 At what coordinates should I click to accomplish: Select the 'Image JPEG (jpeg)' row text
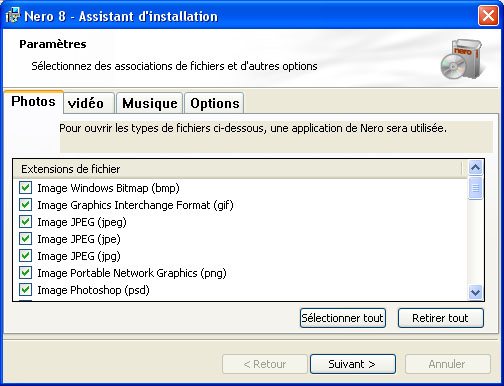pyautogui.click(x=82, y=222)
